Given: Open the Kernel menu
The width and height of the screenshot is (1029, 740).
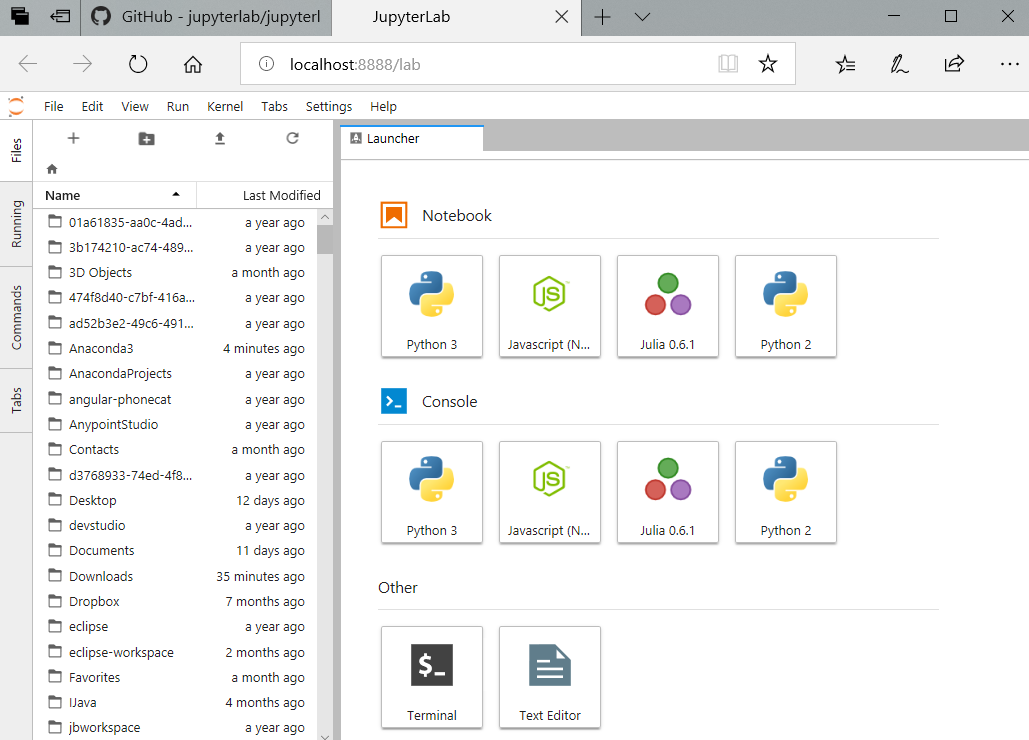Looking at the screenshot, I should click(225, 106).
